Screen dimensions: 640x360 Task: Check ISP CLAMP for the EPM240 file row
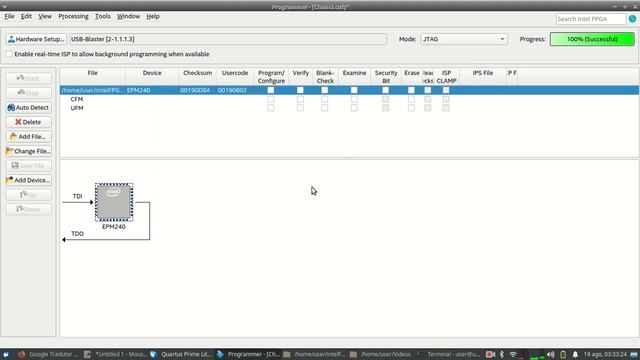446,90
